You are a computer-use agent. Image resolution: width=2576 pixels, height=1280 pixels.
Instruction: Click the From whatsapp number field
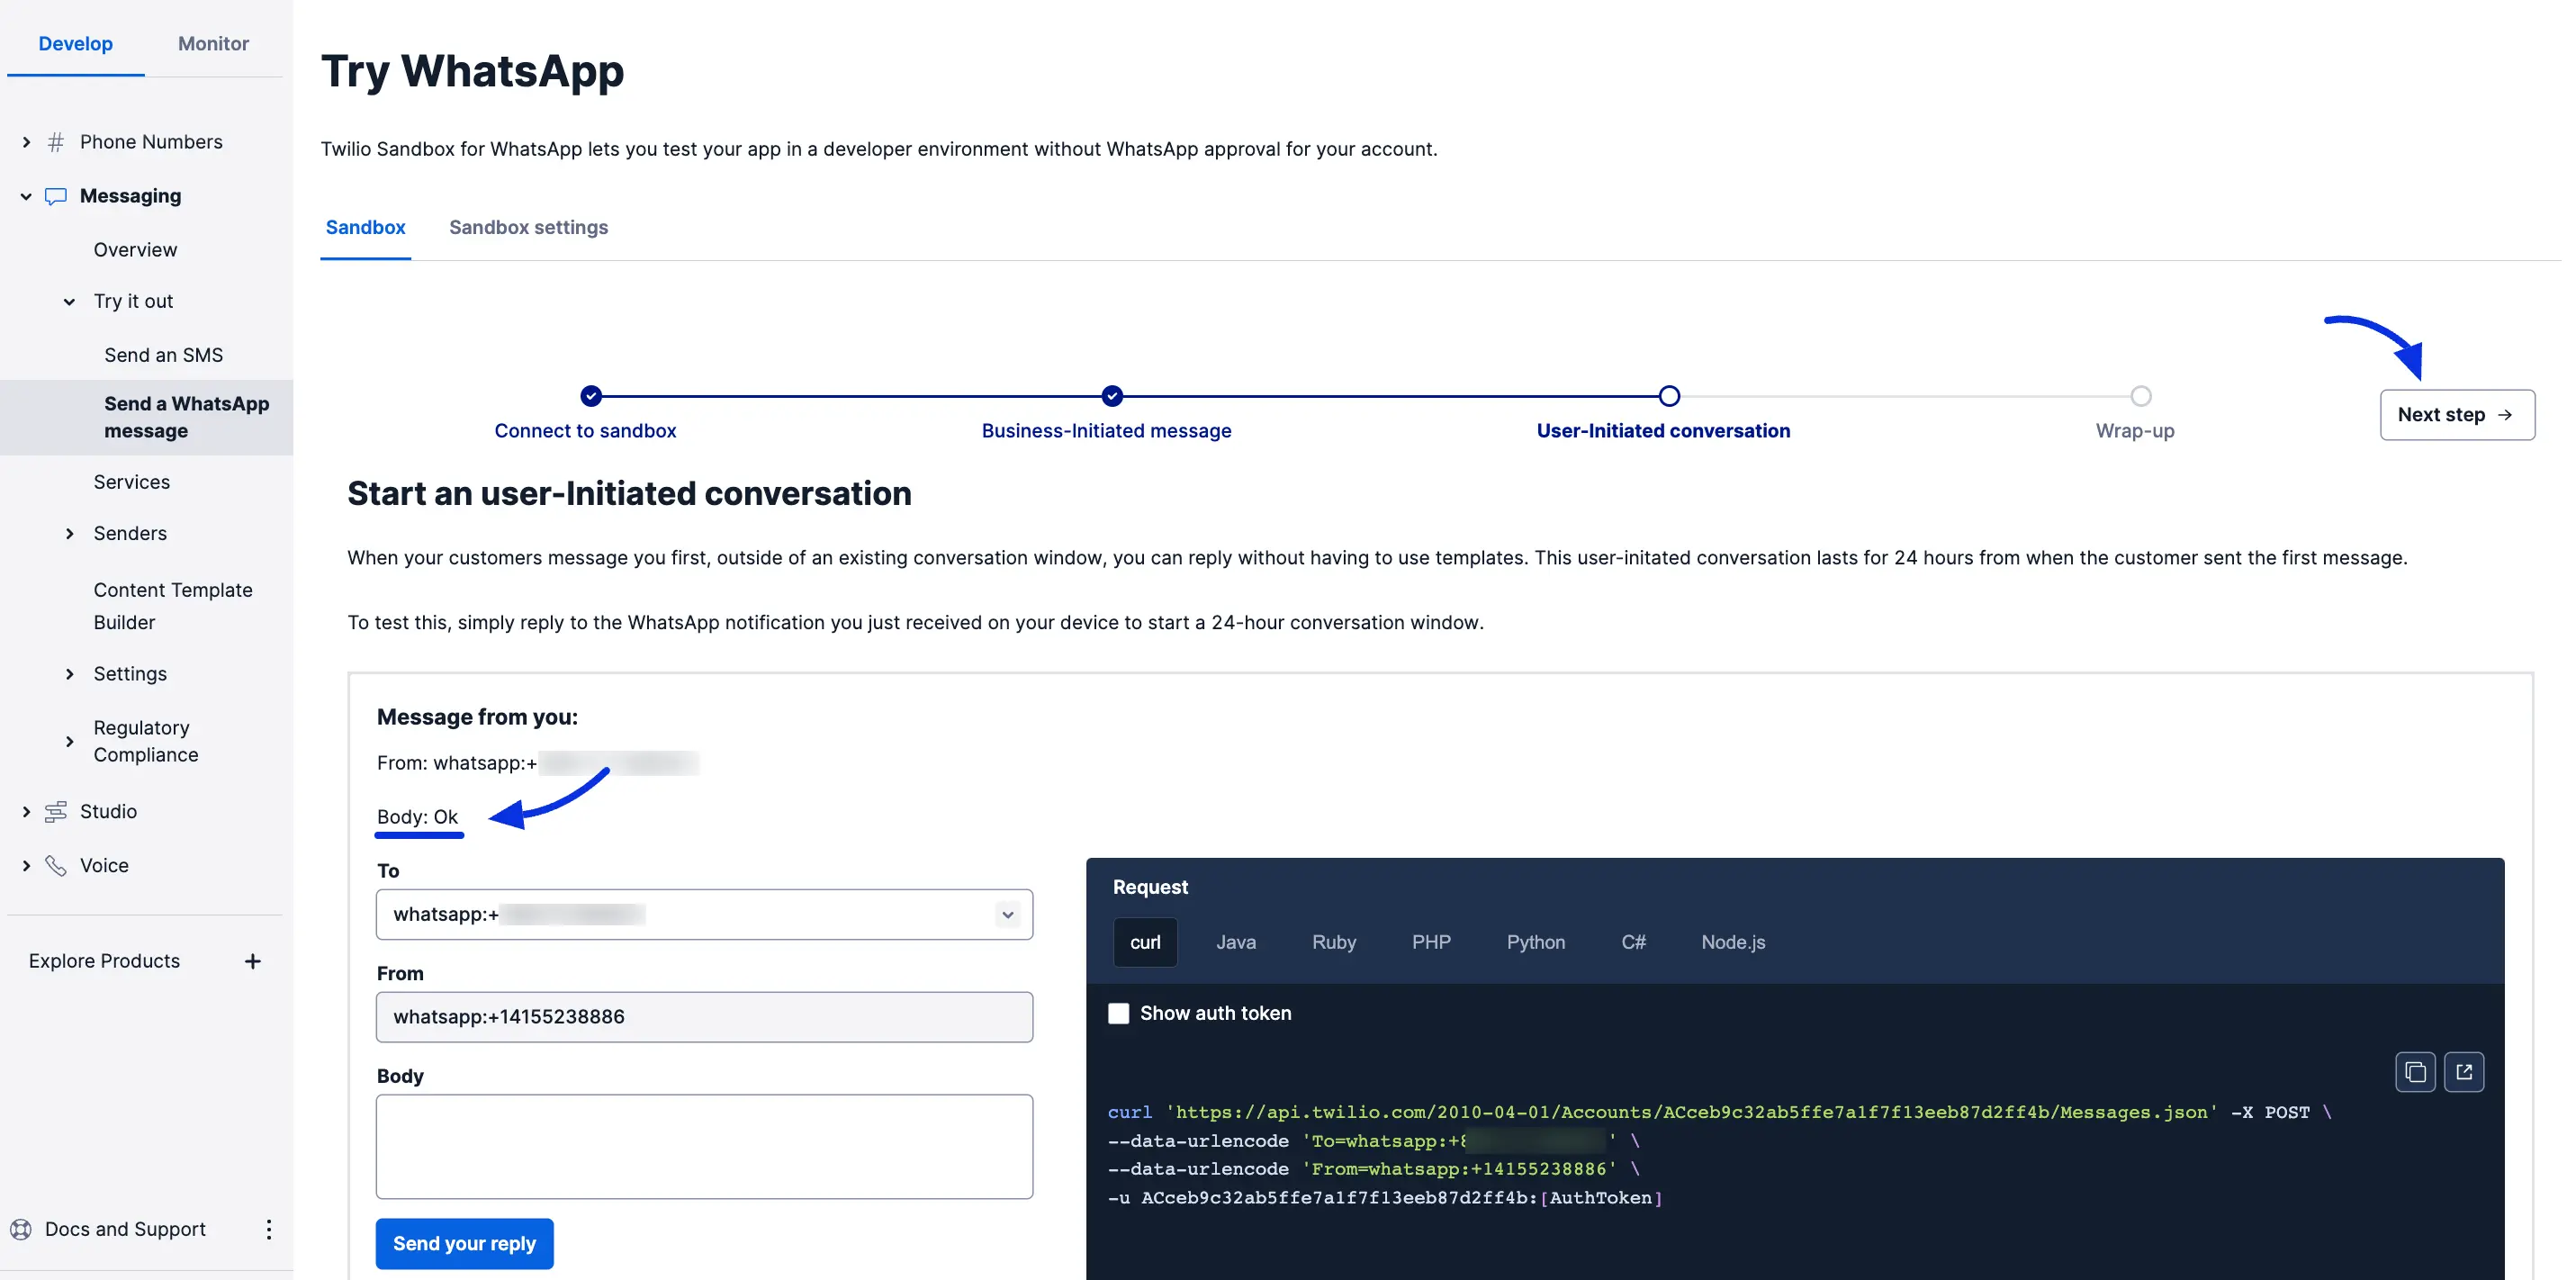[704, 1017]
